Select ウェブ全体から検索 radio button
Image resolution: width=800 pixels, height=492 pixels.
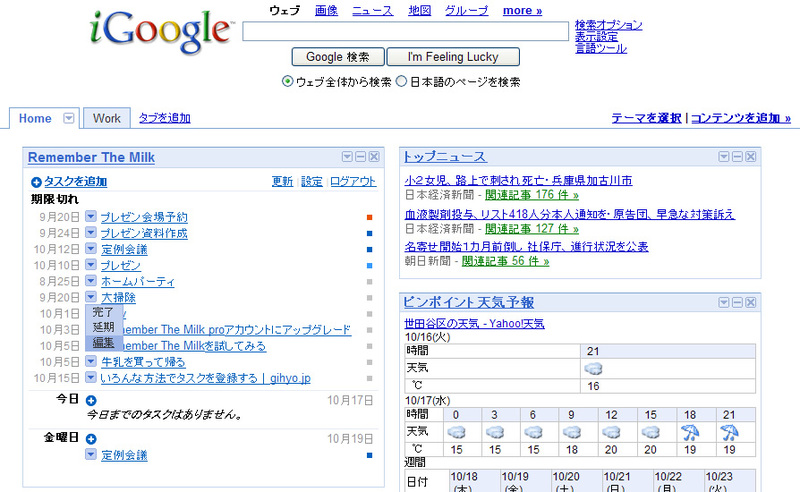[288, 81]
